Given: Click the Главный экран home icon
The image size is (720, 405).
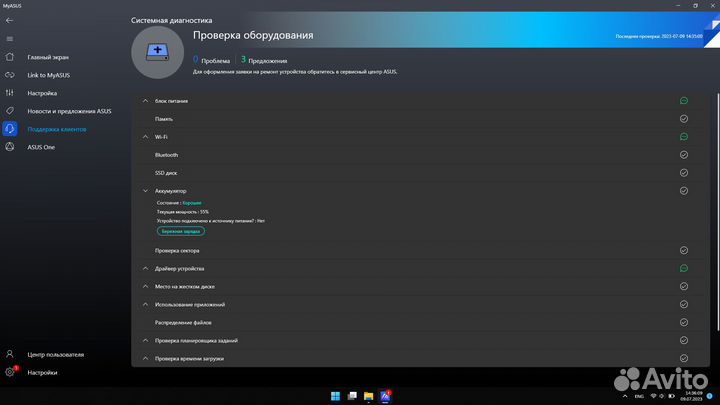Looking at the screenshot, I should tap(10, 57).
